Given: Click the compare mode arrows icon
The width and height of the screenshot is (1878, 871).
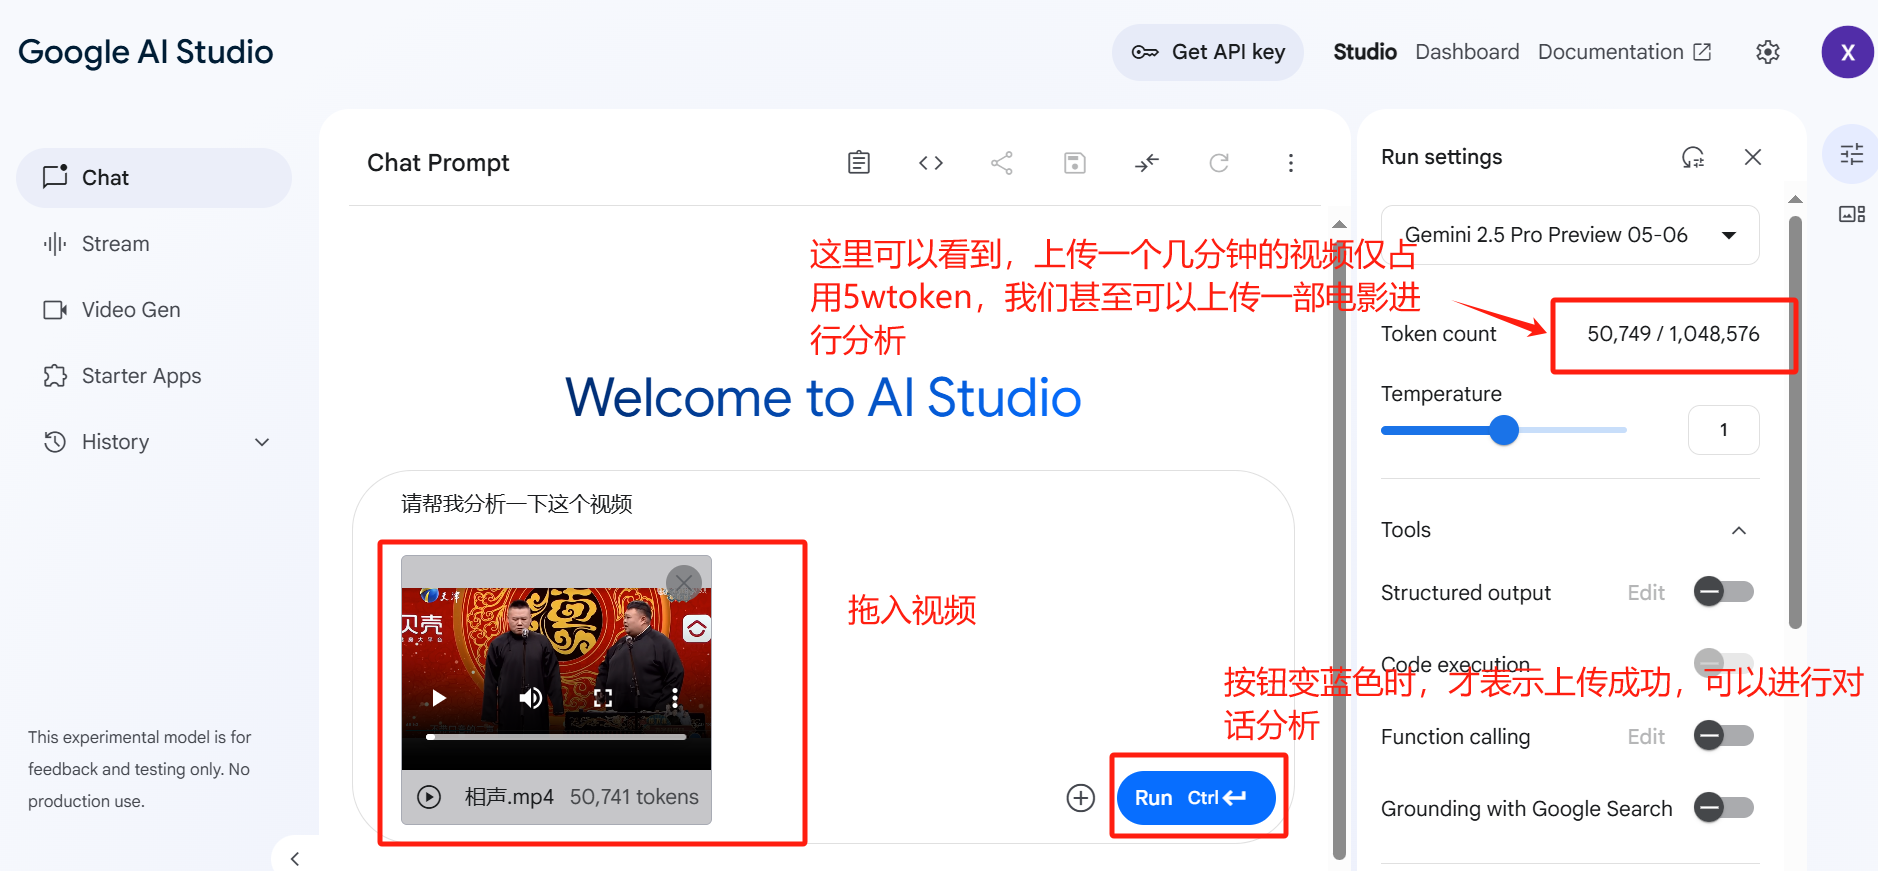Looking at the screenshot, I should [x=1147, y=163].
